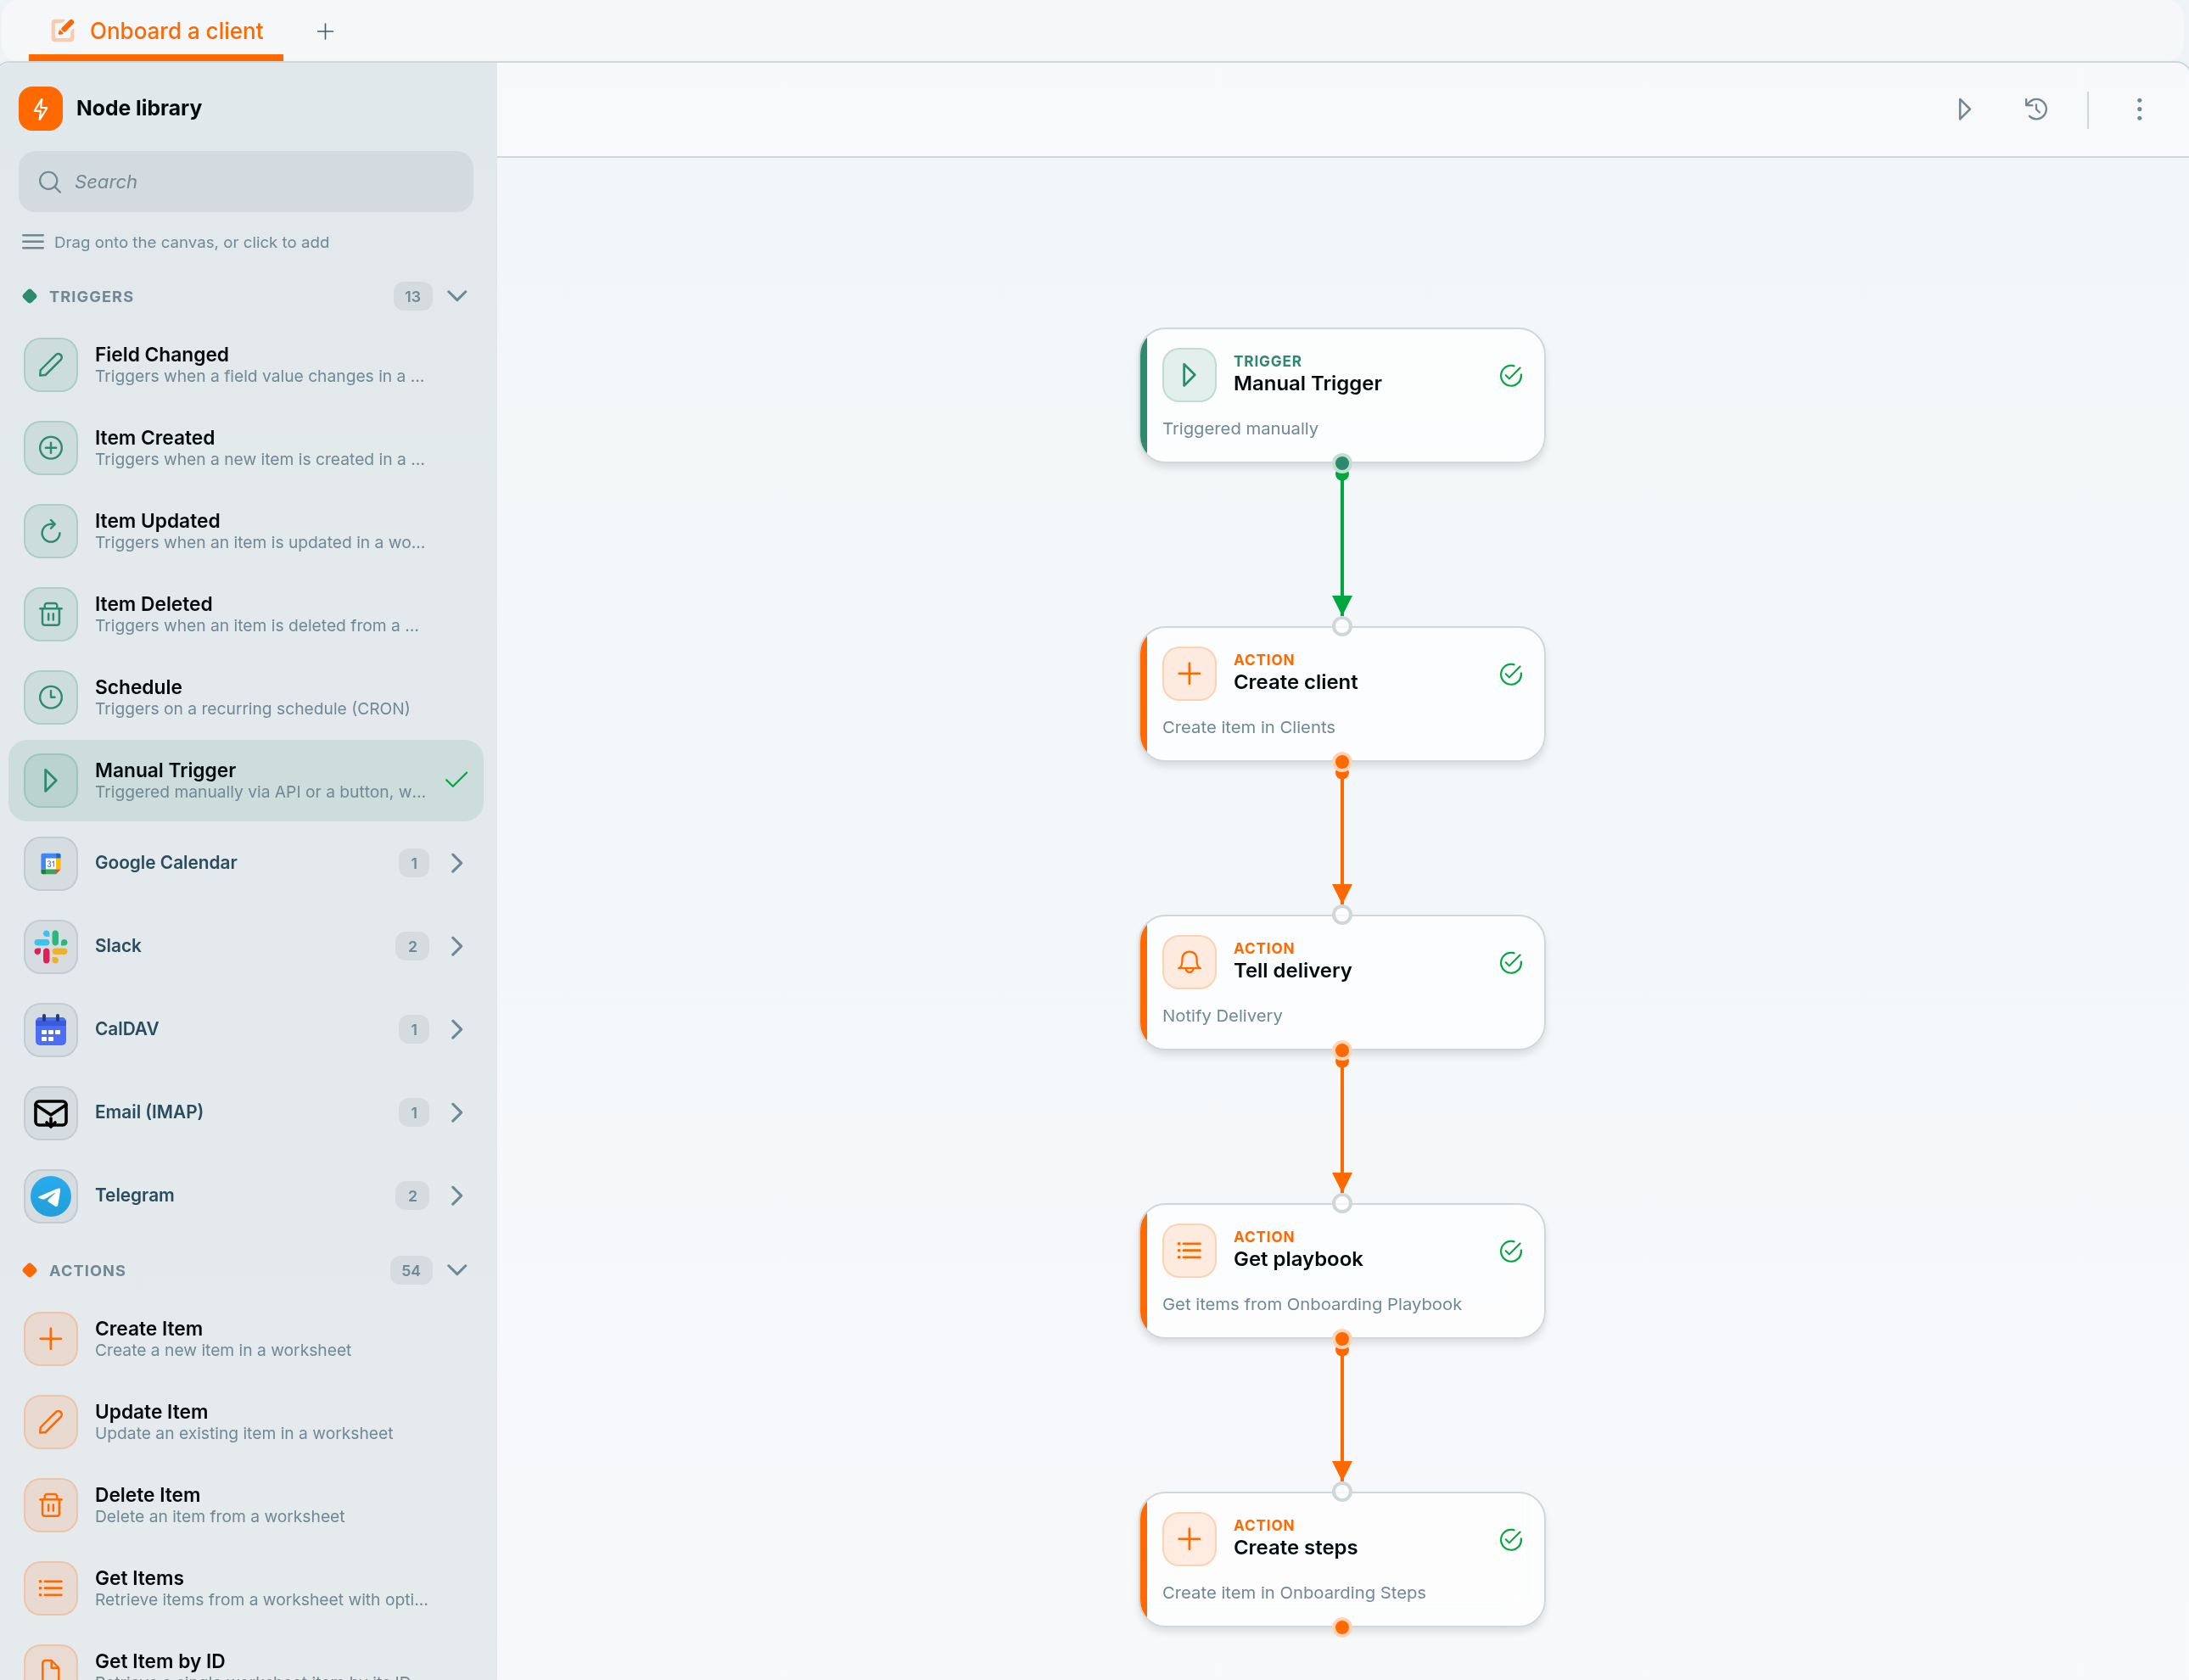Click the 'Drag onto the canvas' hint text

pos(191,242)
